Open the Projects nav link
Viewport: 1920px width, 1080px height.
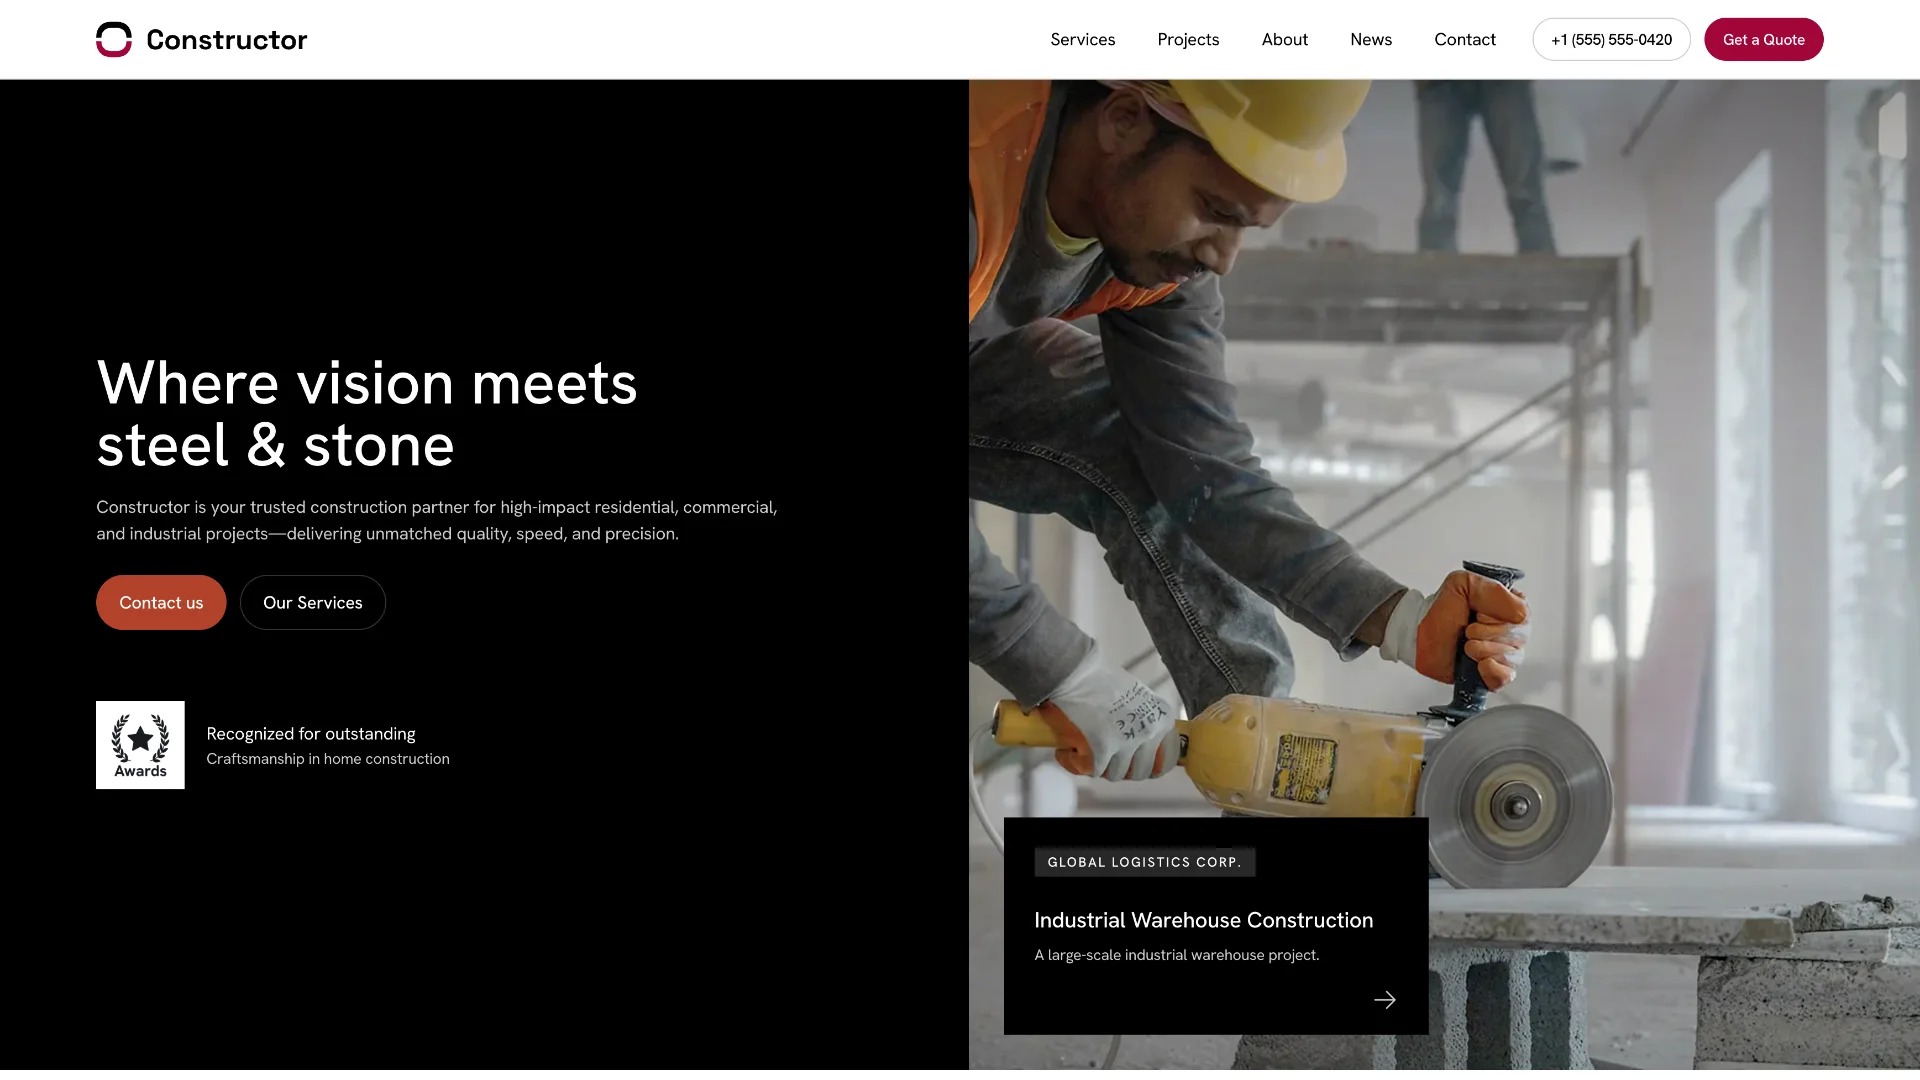1188,40
